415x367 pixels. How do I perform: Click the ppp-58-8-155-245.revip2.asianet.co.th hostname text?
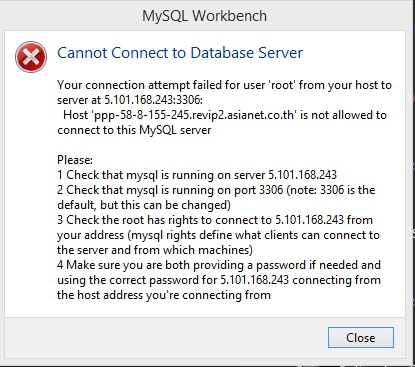tap(194, 115)
